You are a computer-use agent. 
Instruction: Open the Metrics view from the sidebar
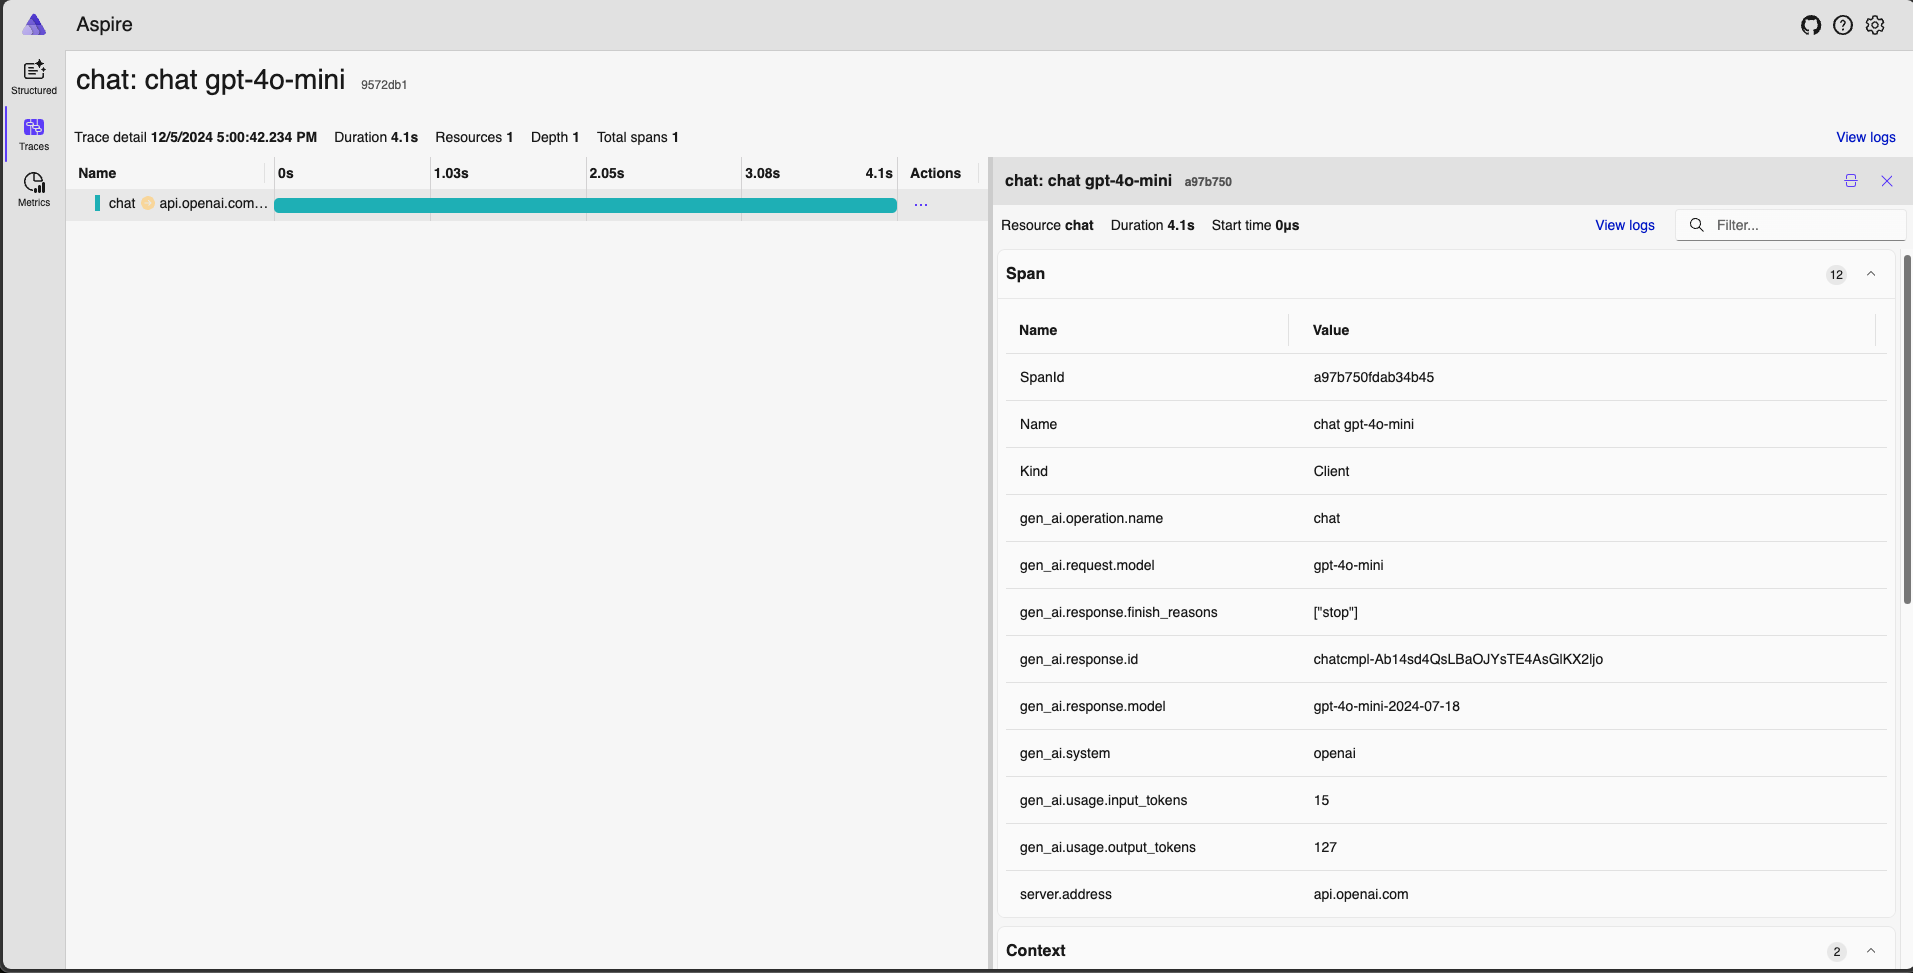coord(33,188)
